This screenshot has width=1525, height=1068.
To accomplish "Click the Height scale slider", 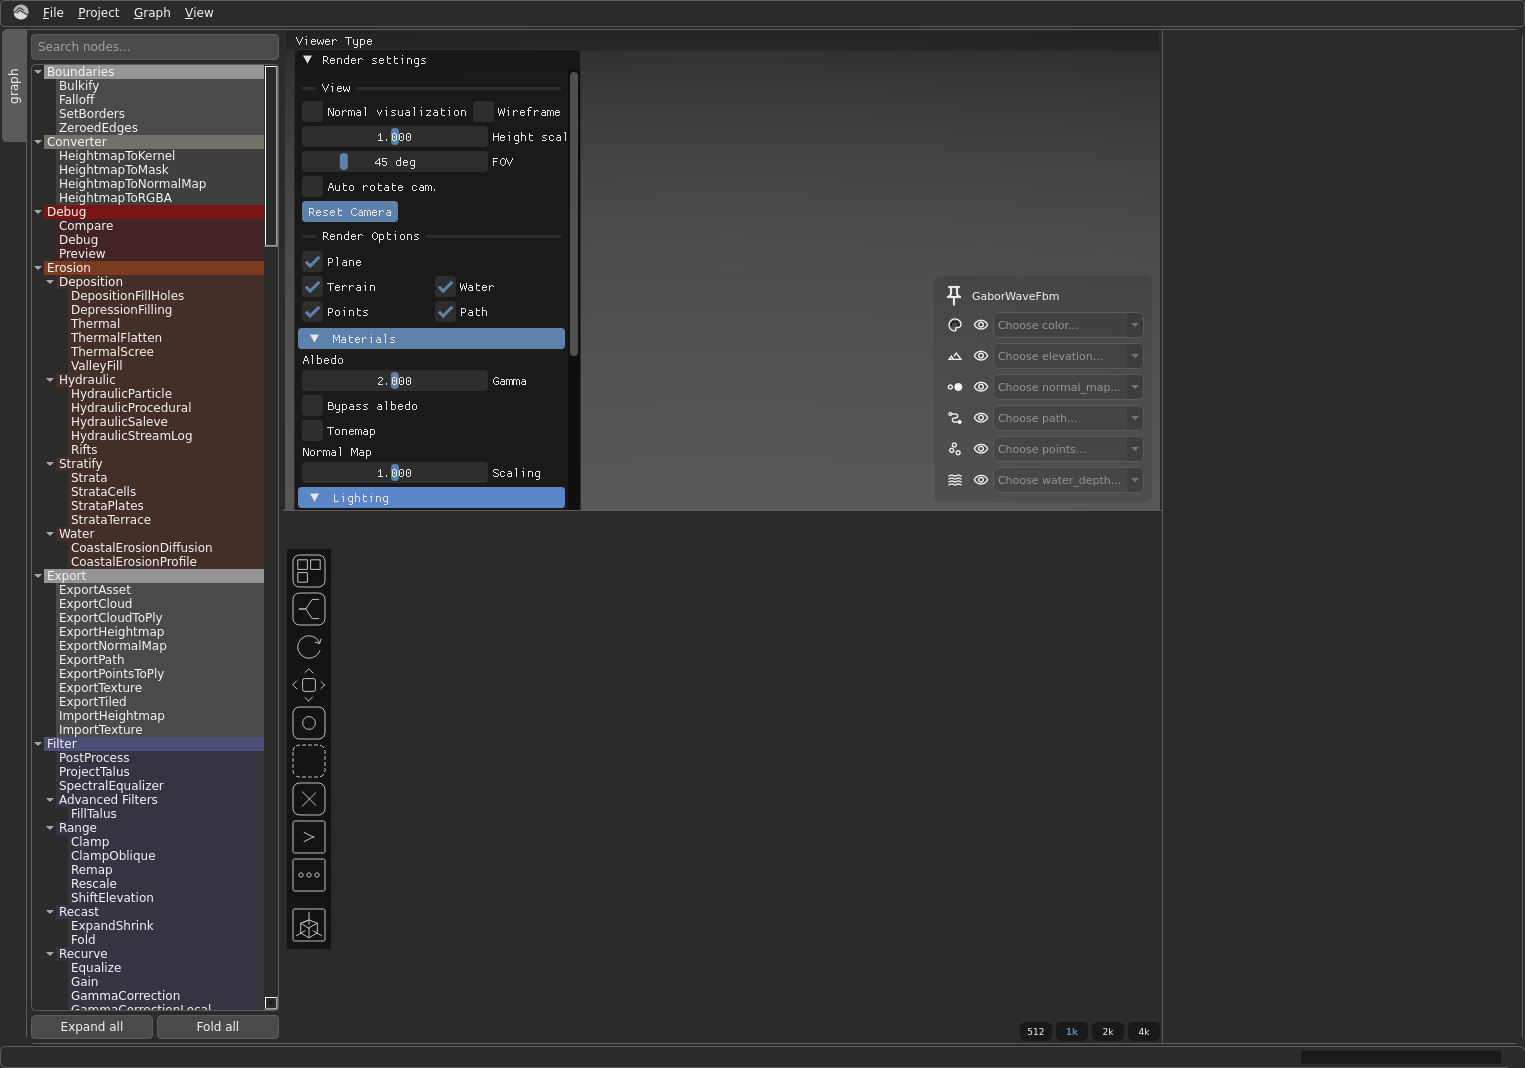I will [395, 137].
